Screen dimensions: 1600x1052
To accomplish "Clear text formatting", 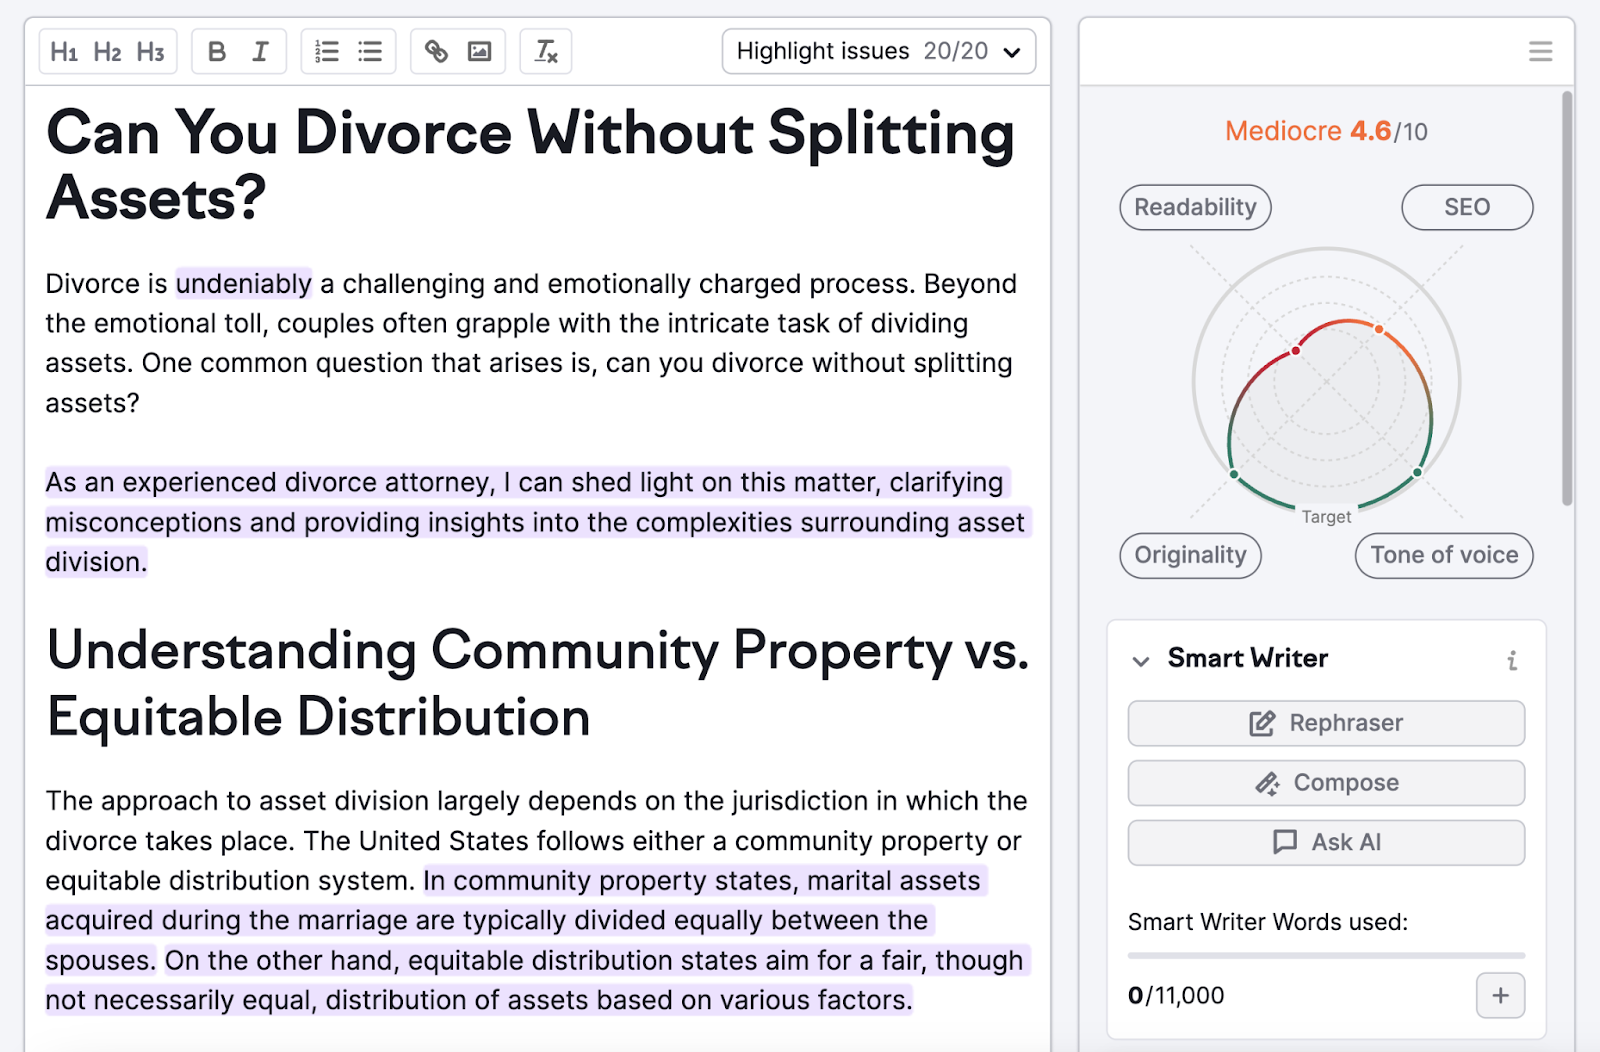I will pyautogui.click(x=546, y=52).
